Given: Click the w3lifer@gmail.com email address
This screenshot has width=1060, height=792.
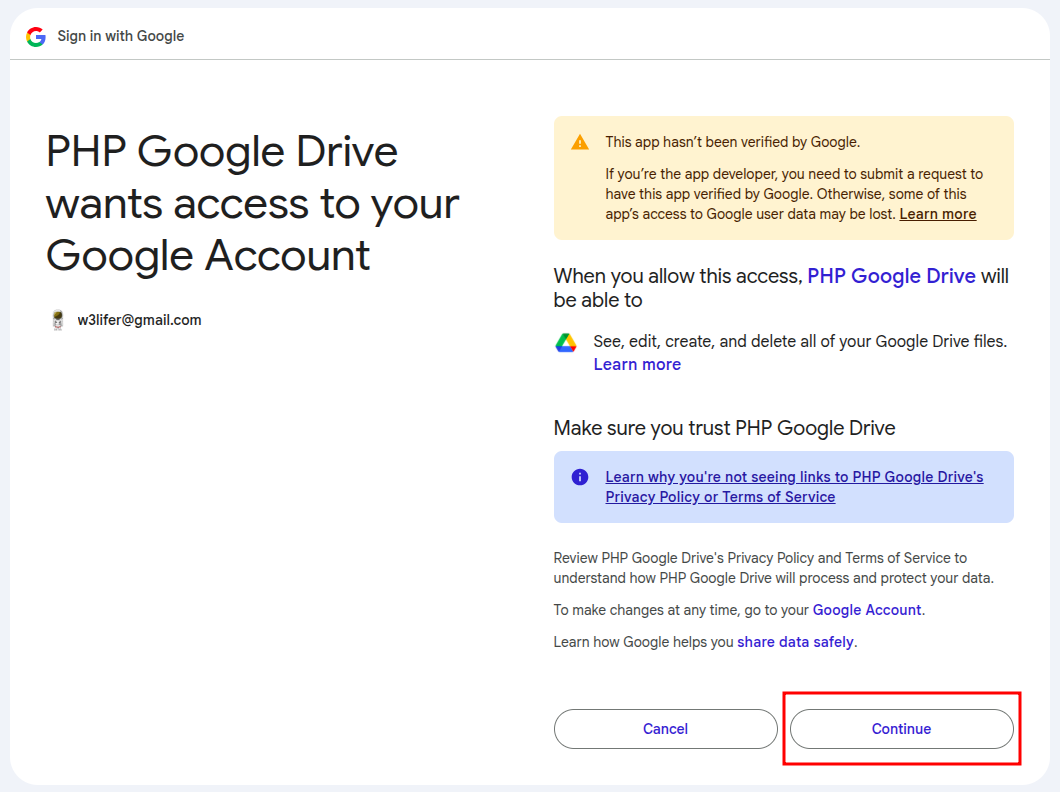Looking at the screenshot, I should pyautogui.click(x=139, y=320).
